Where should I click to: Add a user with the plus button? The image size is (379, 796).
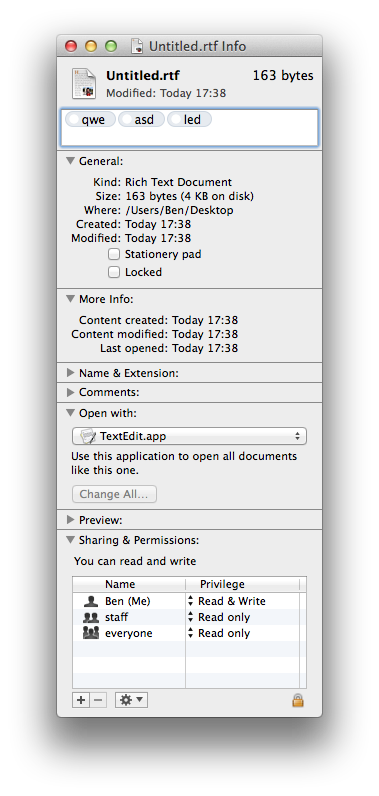[x=81, y=701]
